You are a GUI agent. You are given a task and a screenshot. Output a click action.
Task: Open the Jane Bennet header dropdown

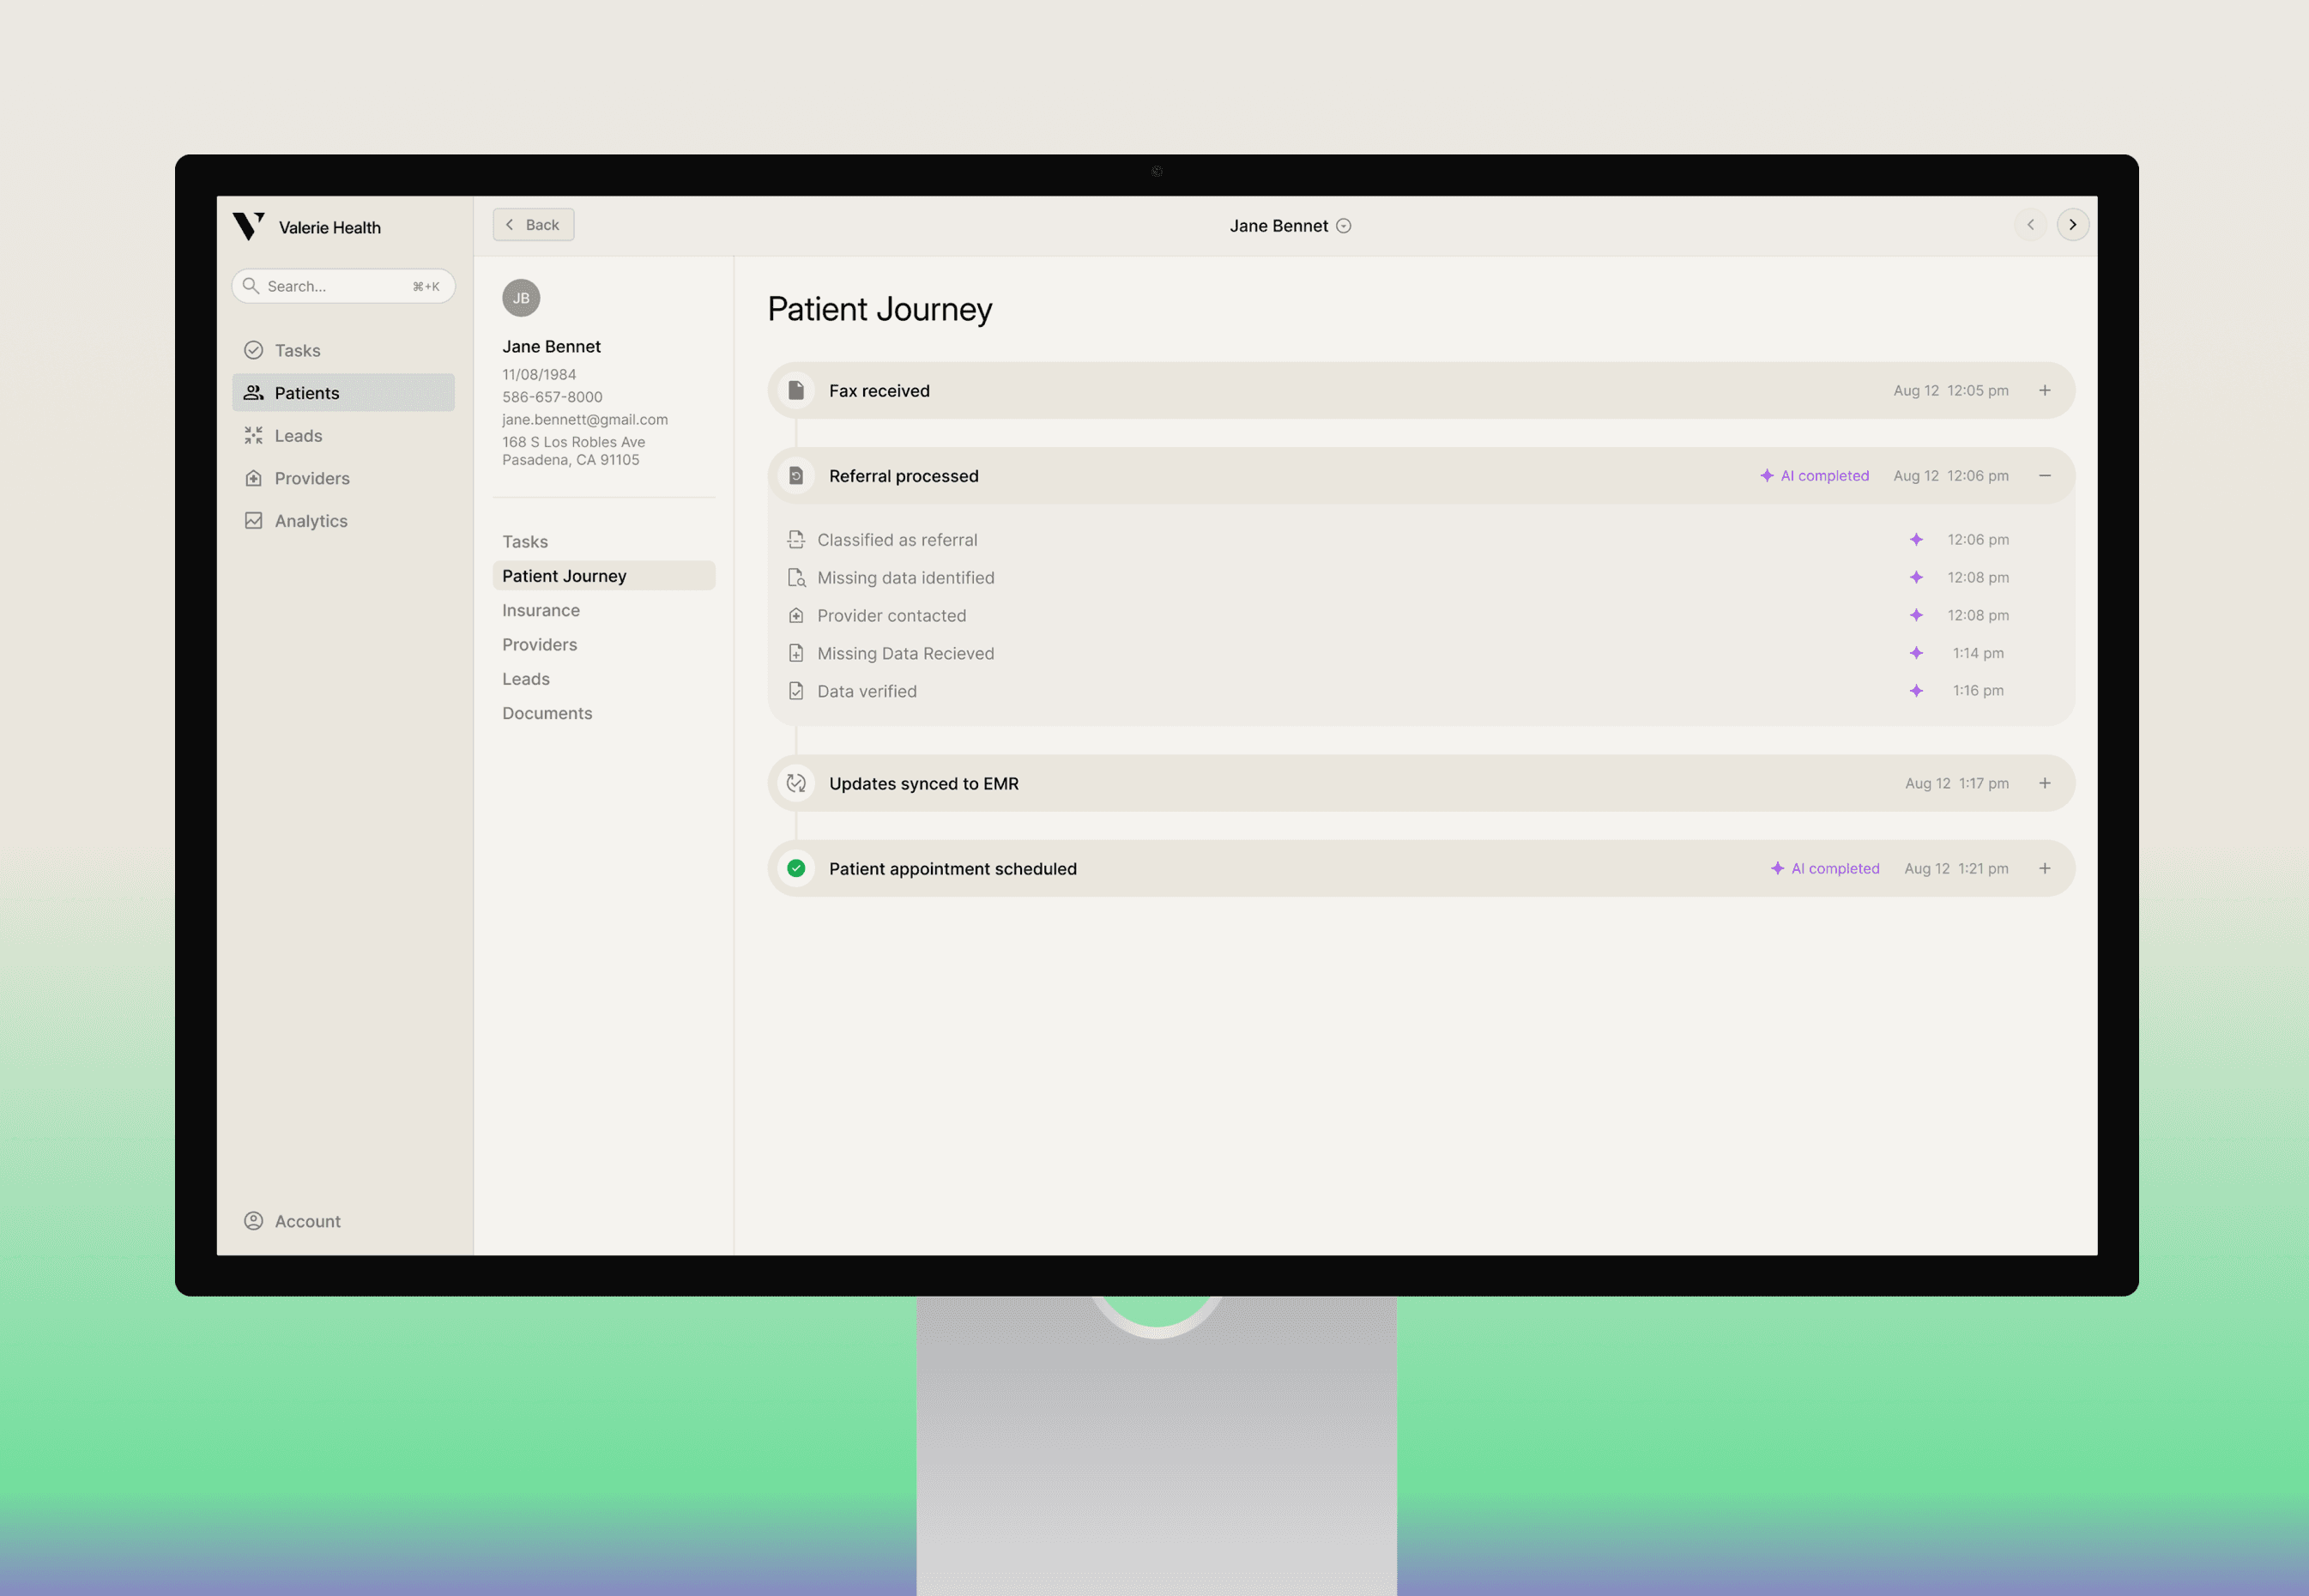click(1344, 226)
